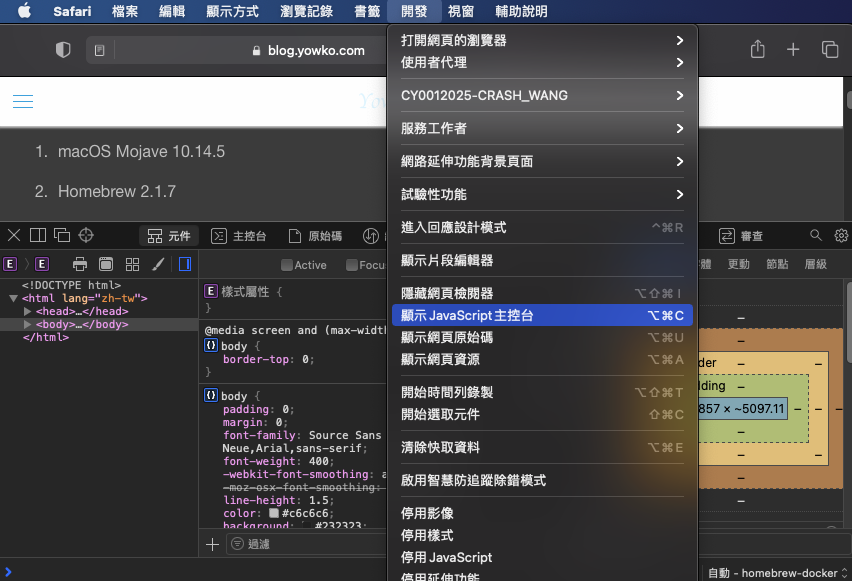
Task: Focus the 過濾 style filter field
Action: point(307,544)
